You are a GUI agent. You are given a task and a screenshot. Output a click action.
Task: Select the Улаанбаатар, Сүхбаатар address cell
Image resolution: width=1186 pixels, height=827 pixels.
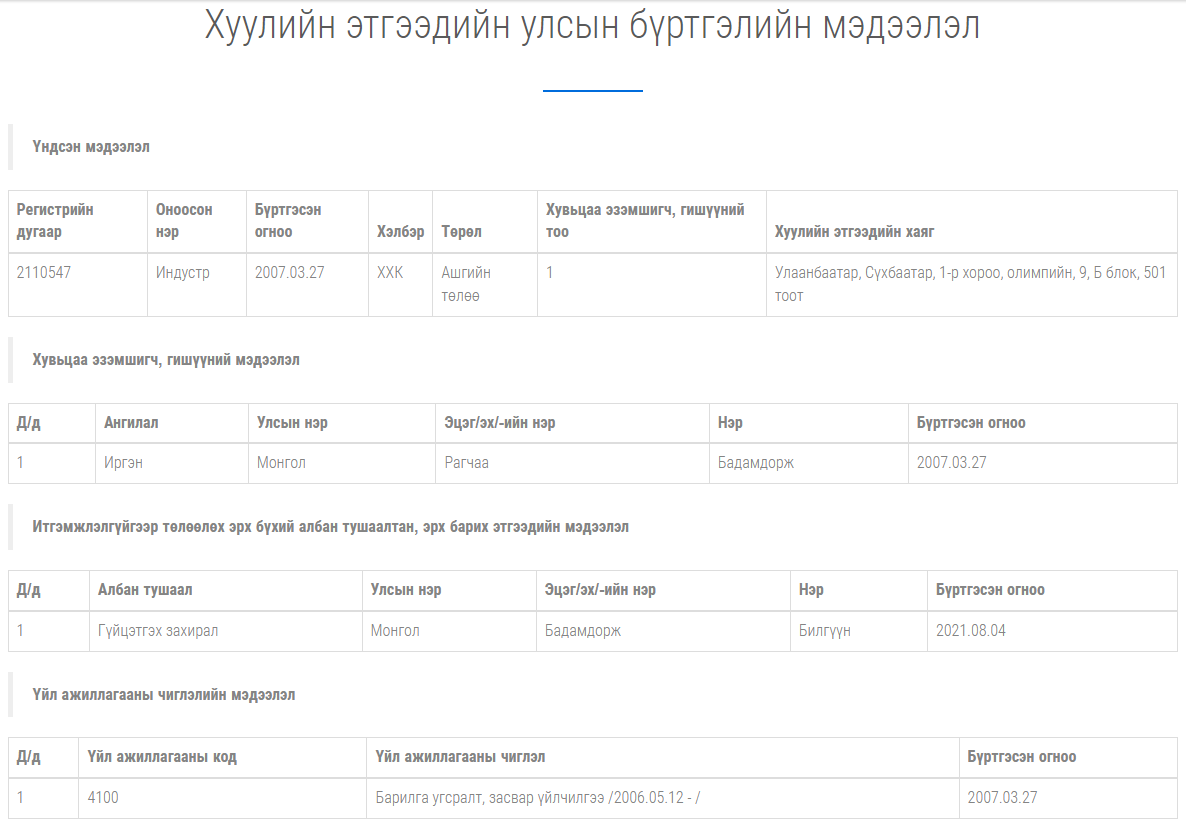pos(970,284)
